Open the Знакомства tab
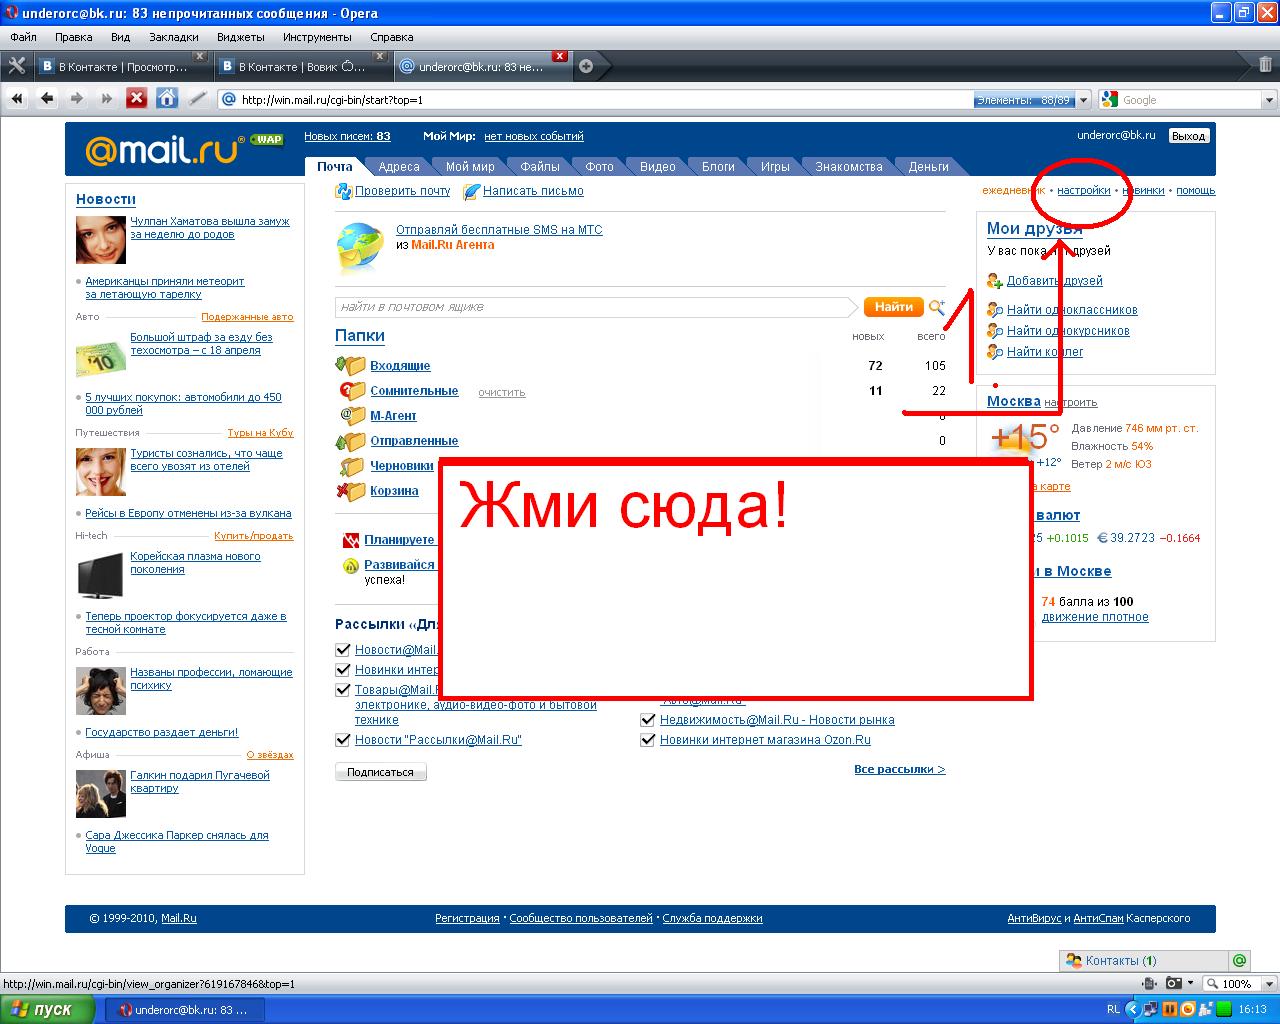 click(848, 167)
